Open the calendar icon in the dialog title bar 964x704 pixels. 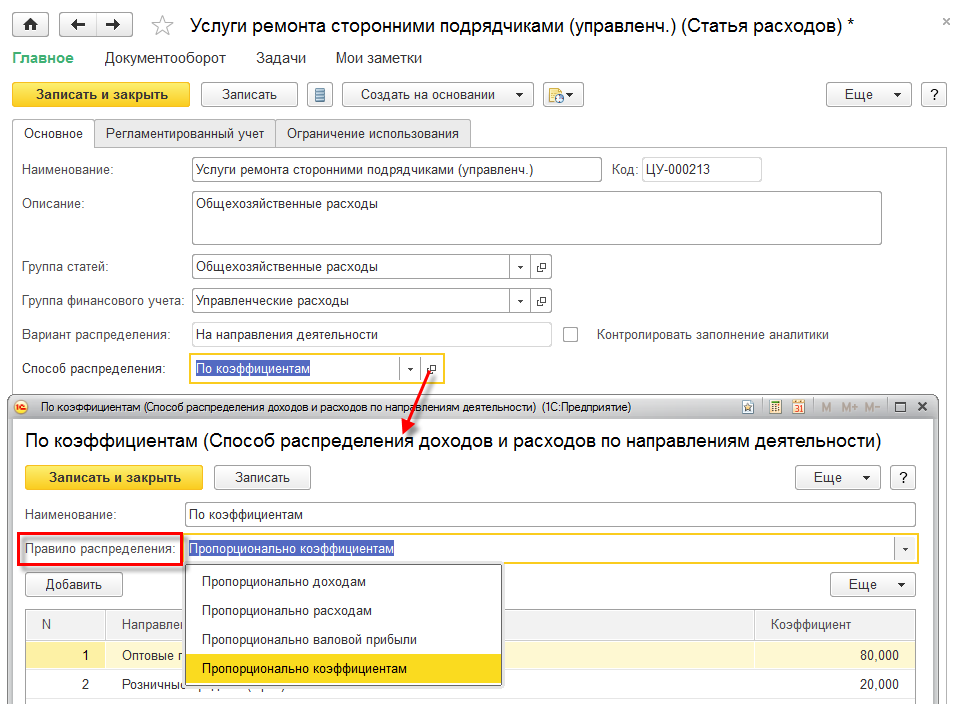[x=798, y=407]
